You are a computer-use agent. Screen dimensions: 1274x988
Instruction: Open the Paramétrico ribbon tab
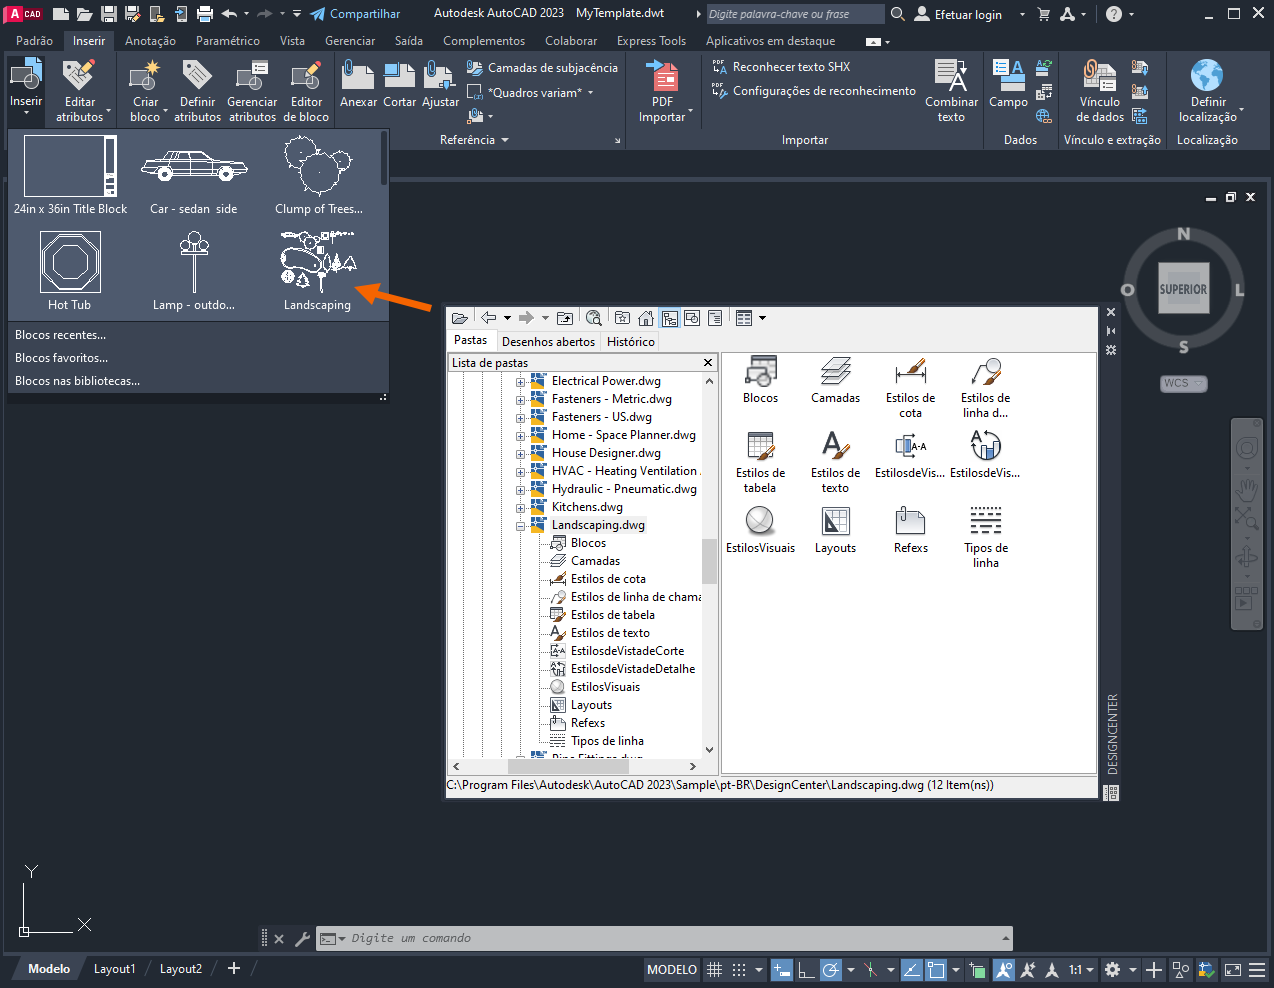click(228, 41)
